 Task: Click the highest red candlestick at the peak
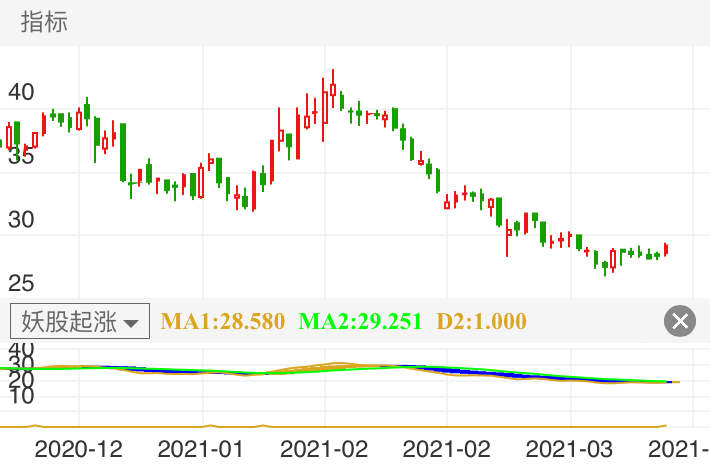click(333, 89)
